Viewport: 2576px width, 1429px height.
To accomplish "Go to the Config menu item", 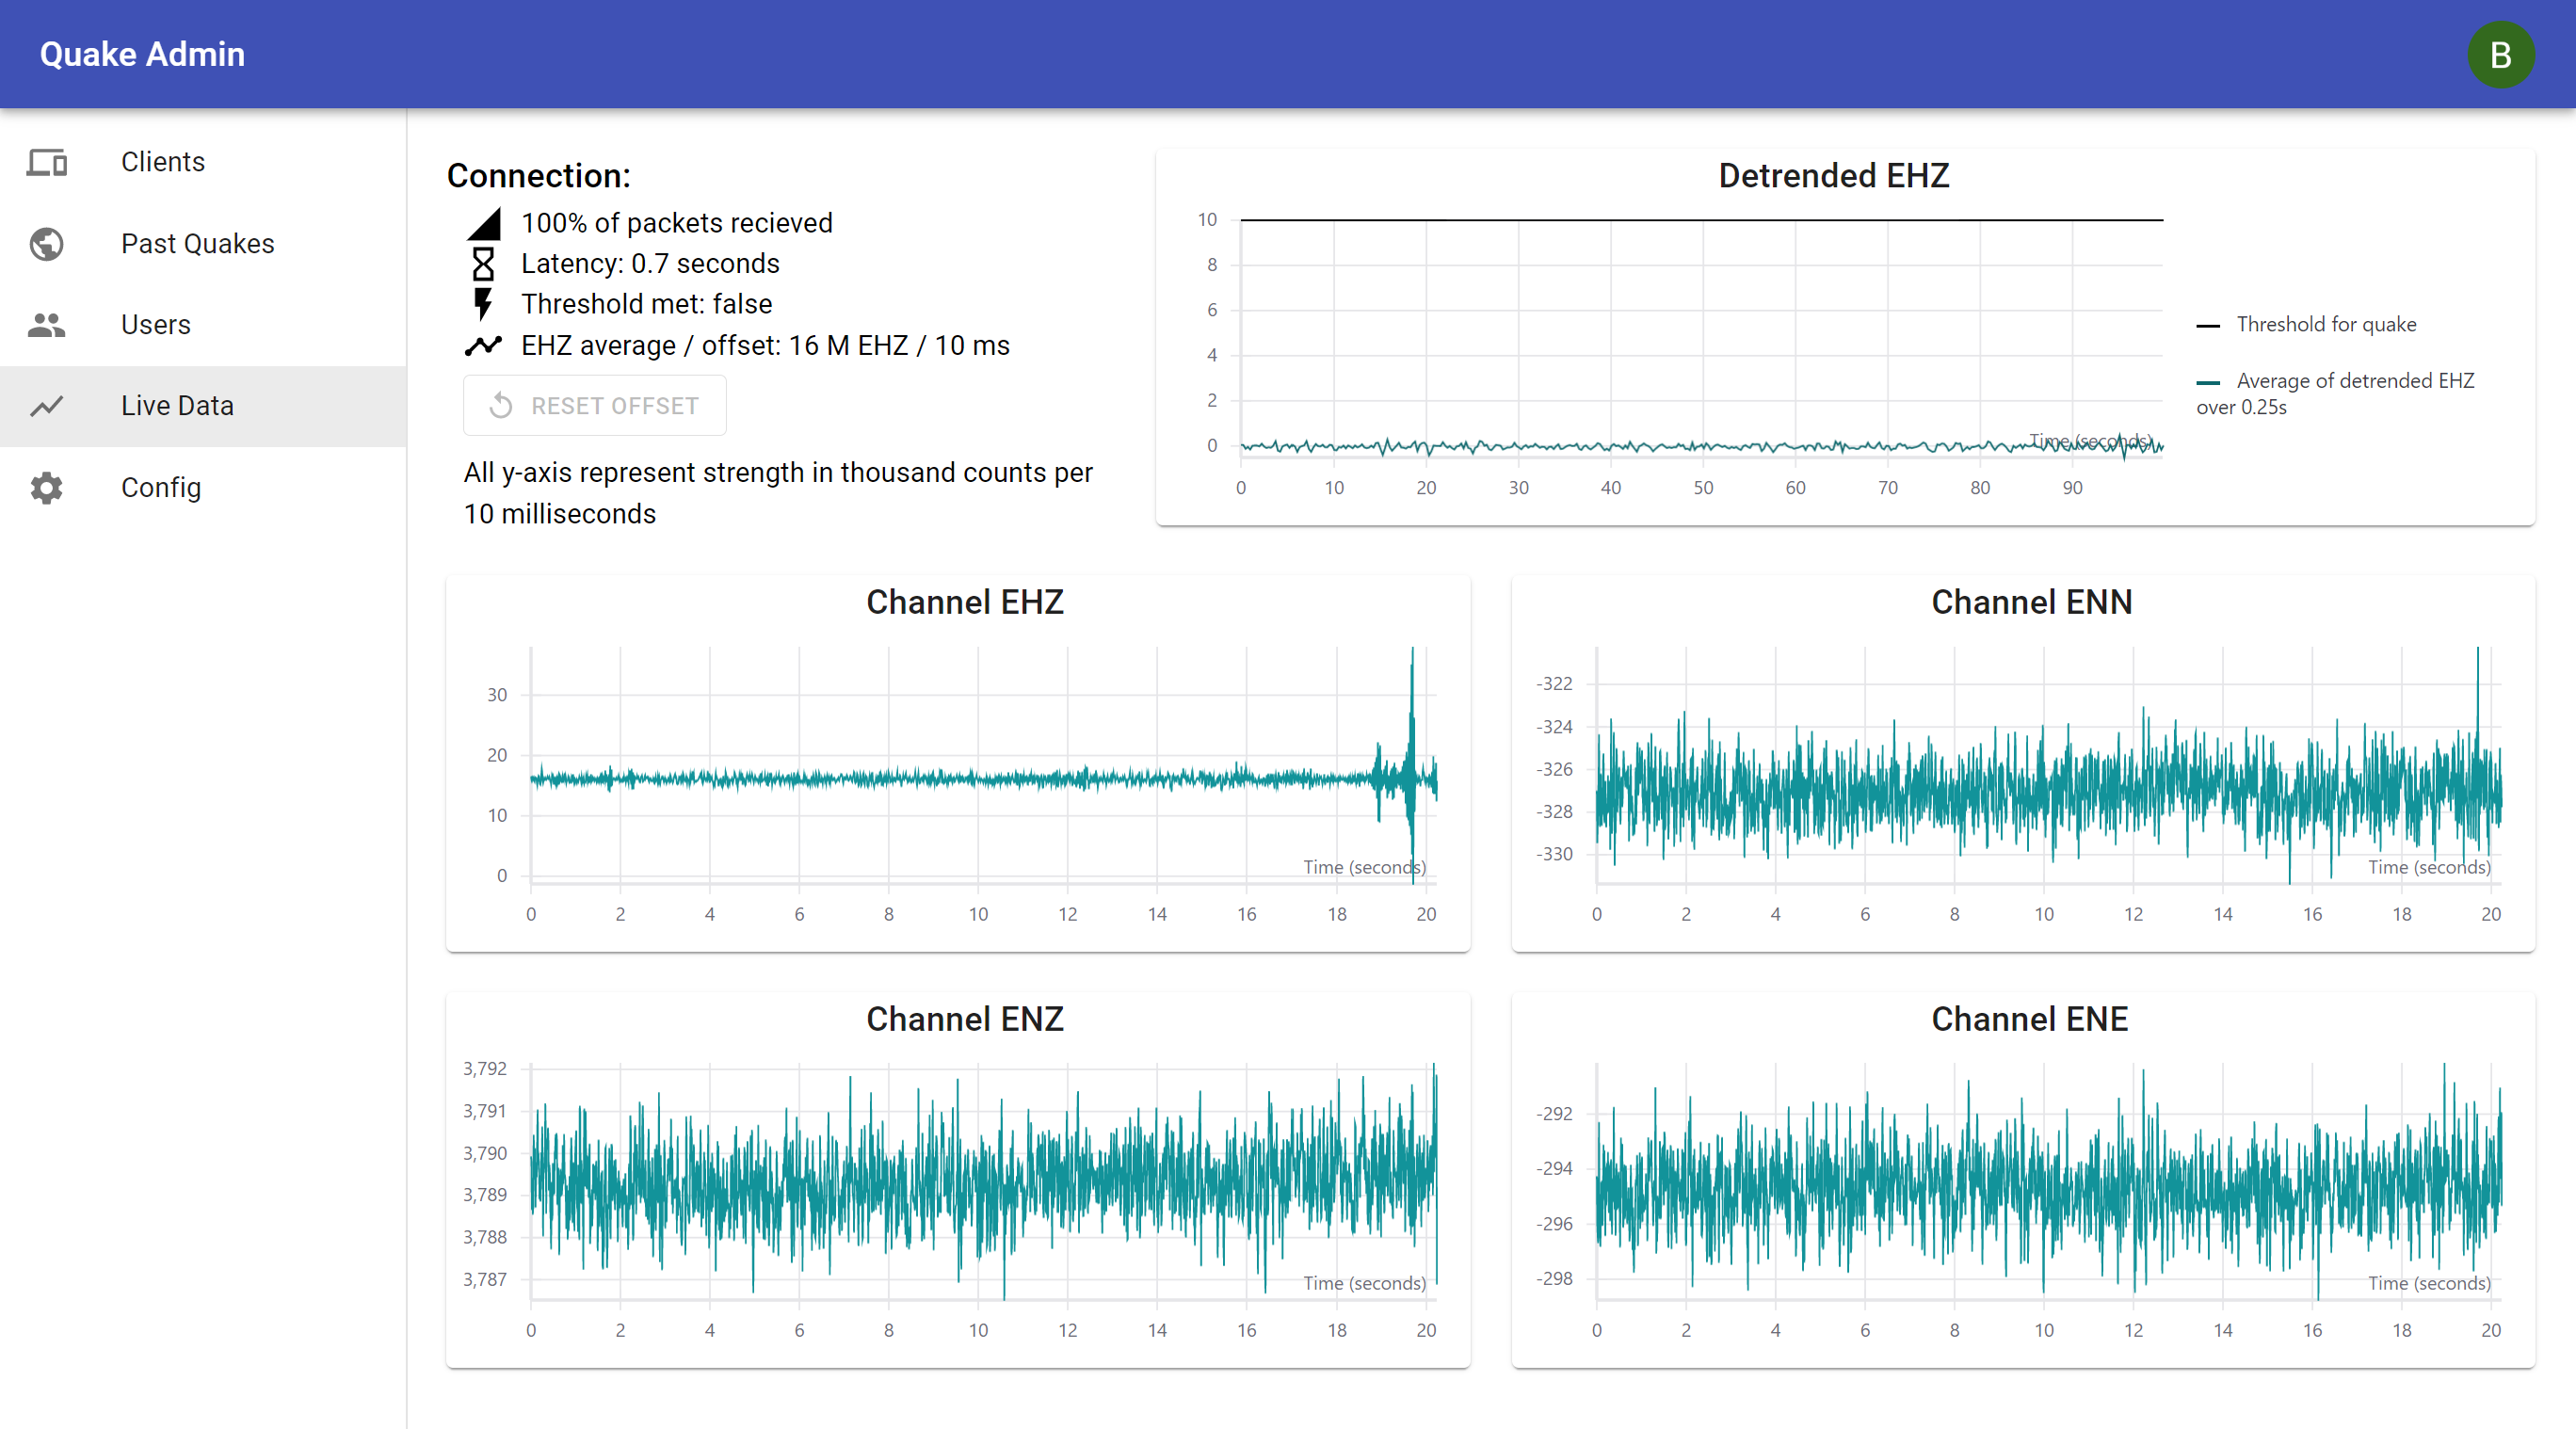I will coord(161,488).
